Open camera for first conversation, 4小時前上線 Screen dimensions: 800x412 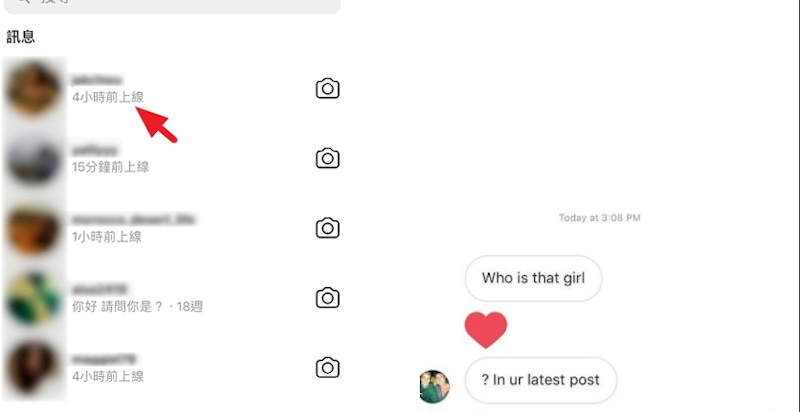(328, 88)
